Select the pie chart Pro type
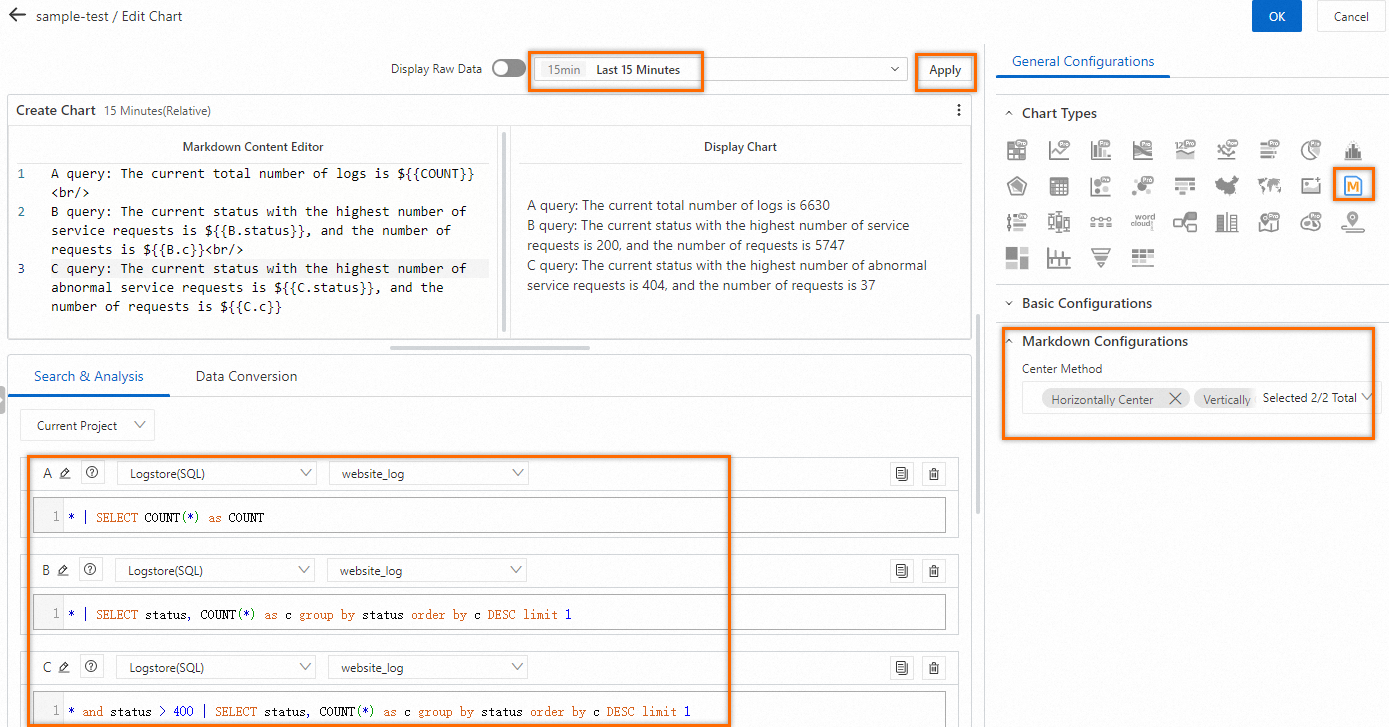Screen dimensions: 1389x727 (x=1311, y=151)
